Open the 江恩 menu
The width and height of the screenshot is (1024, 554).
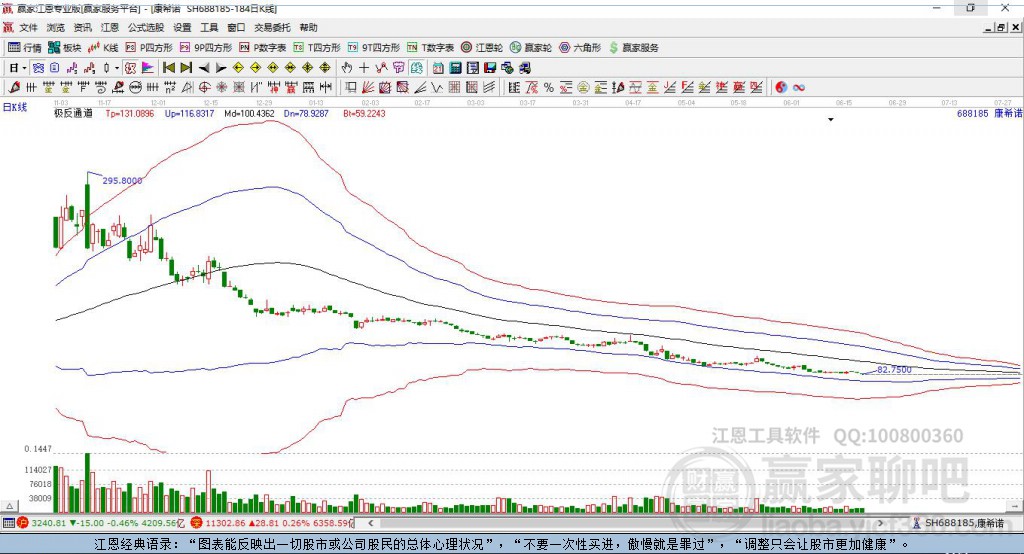[110, 27]
